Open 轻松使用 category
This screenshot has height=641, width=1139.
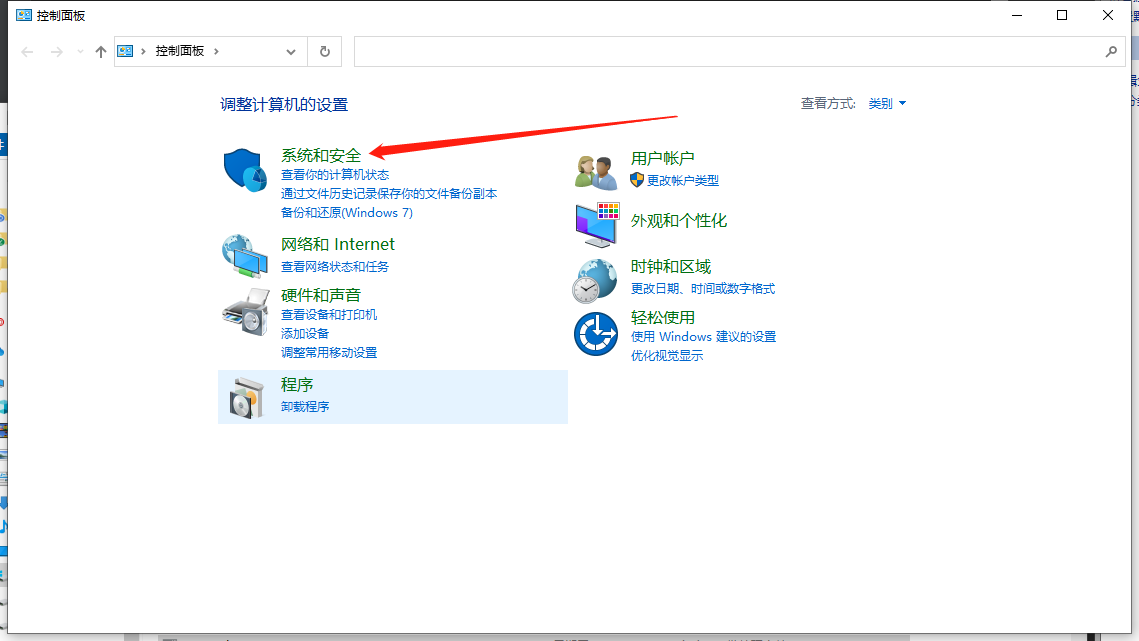662,318
